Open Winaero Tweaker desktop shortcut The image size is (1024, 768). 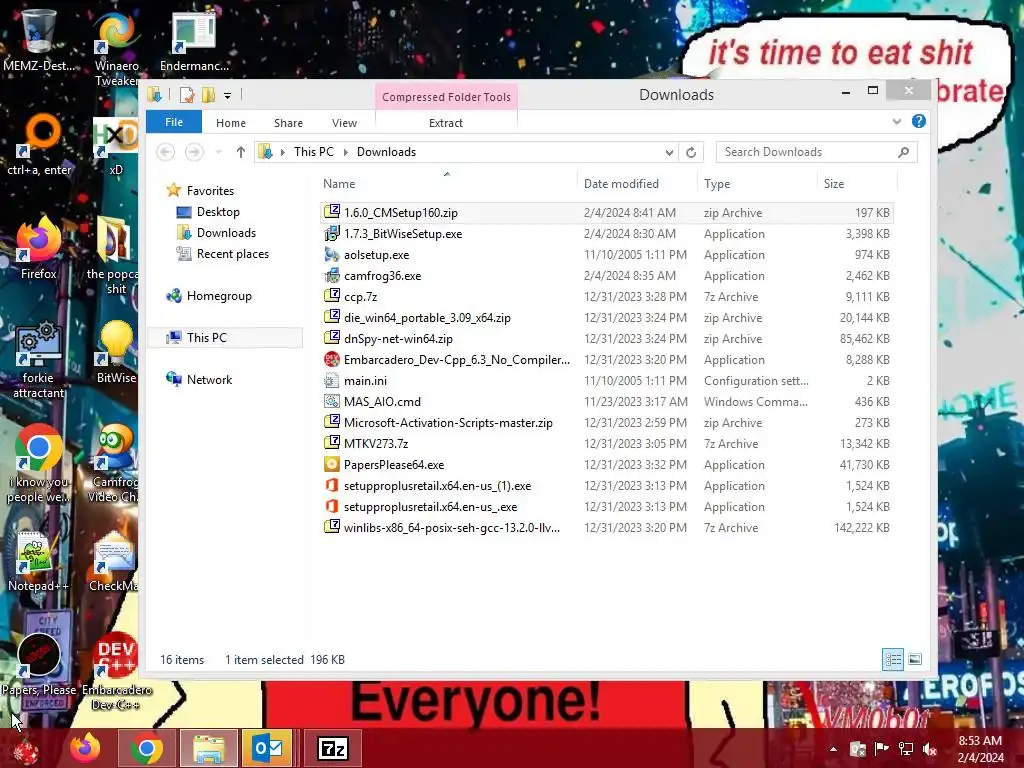pyautogui.click(x=116, y=47)
